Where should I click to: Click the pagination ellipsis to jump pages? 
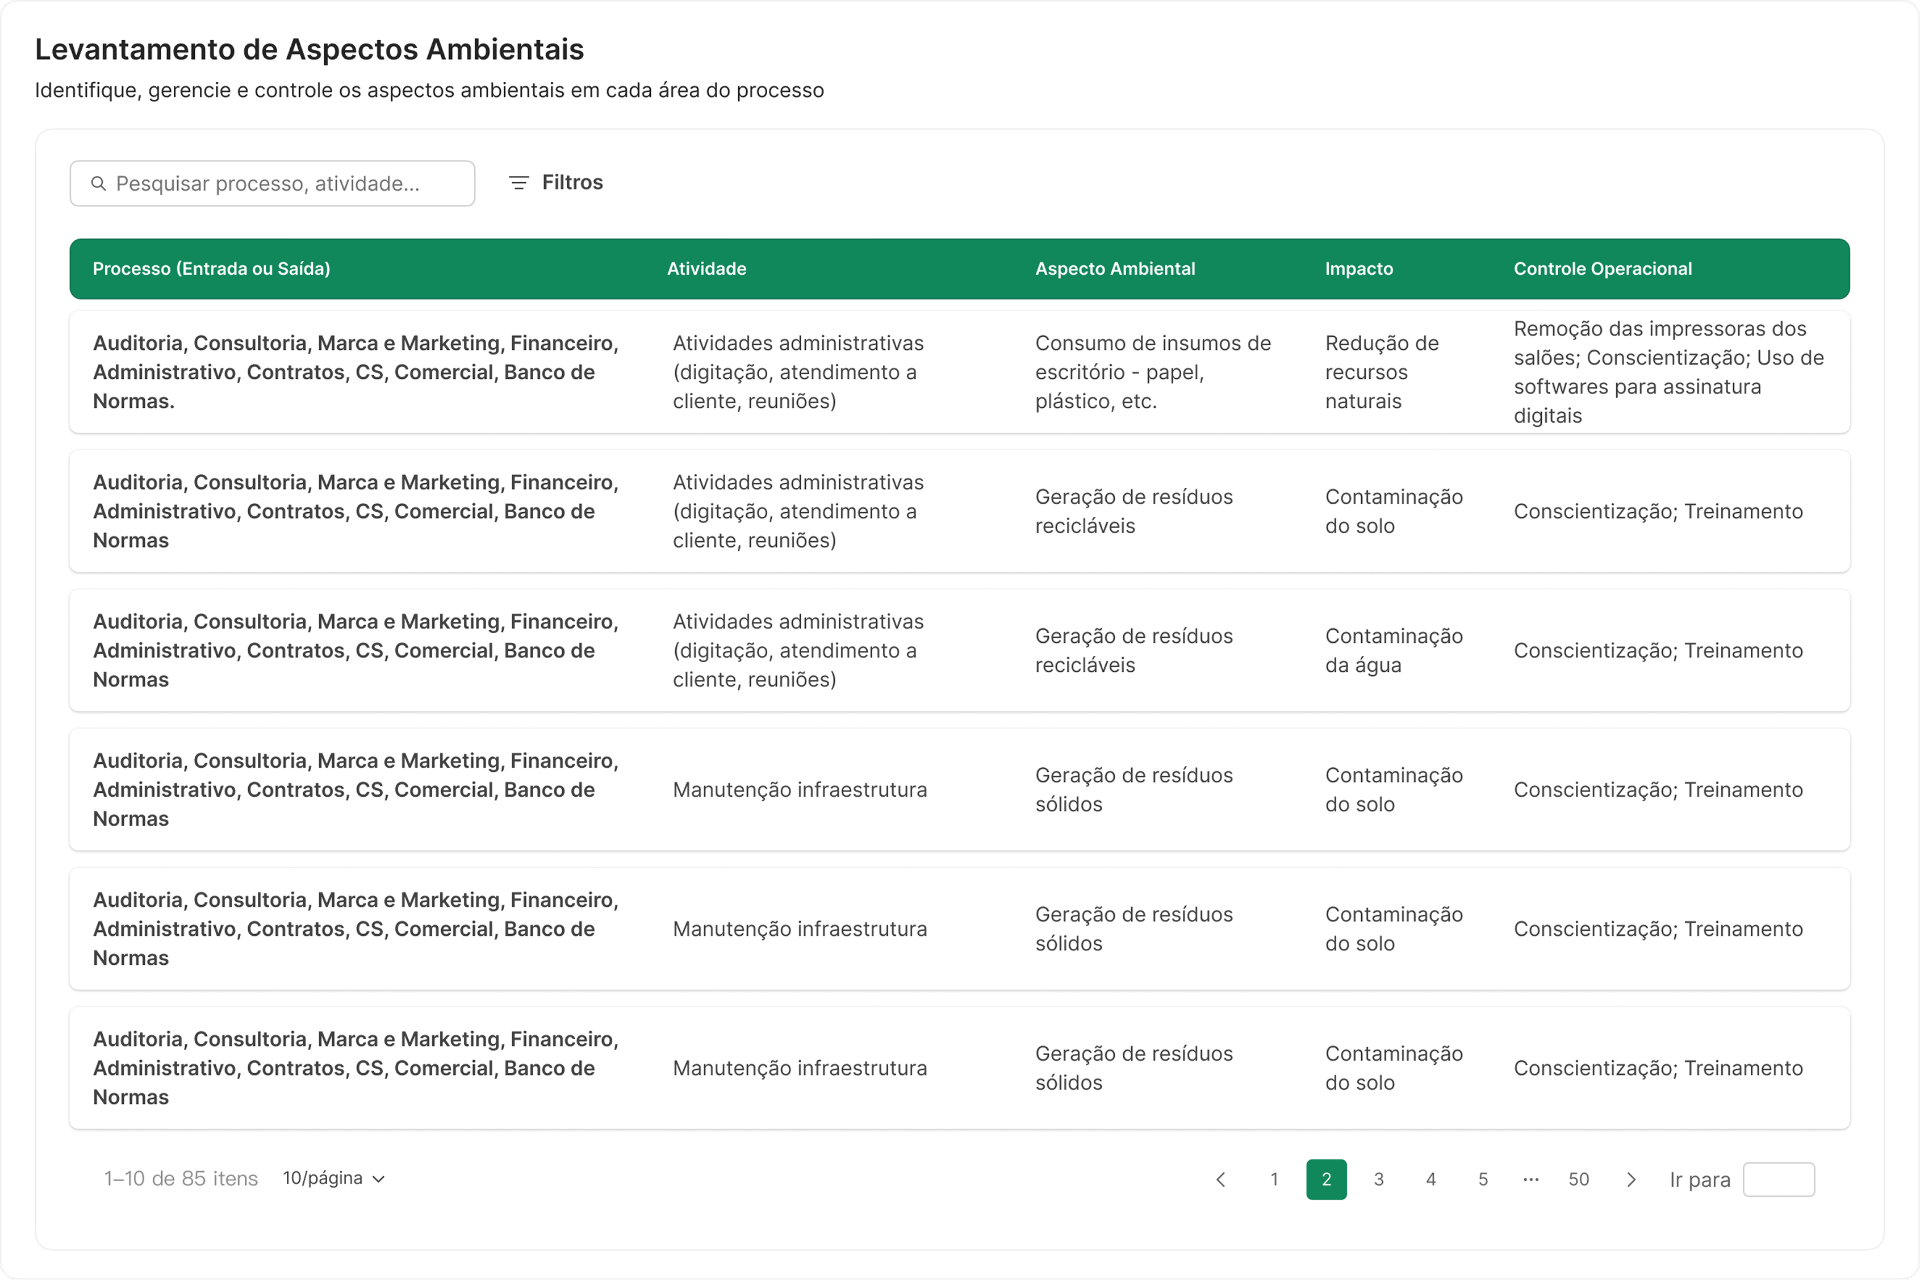(1530, 1180)
